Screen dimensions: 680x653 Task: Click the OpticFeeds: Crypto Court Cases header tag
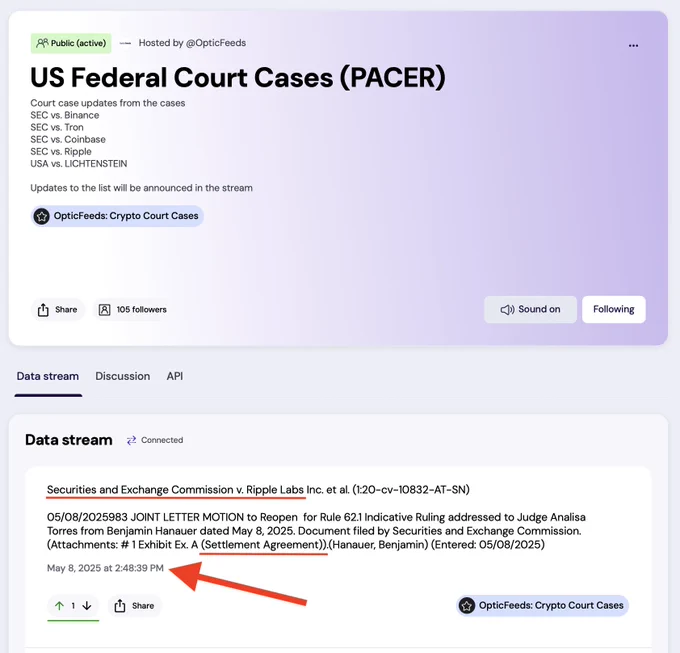pyautogui.click(x=117, y=216)
